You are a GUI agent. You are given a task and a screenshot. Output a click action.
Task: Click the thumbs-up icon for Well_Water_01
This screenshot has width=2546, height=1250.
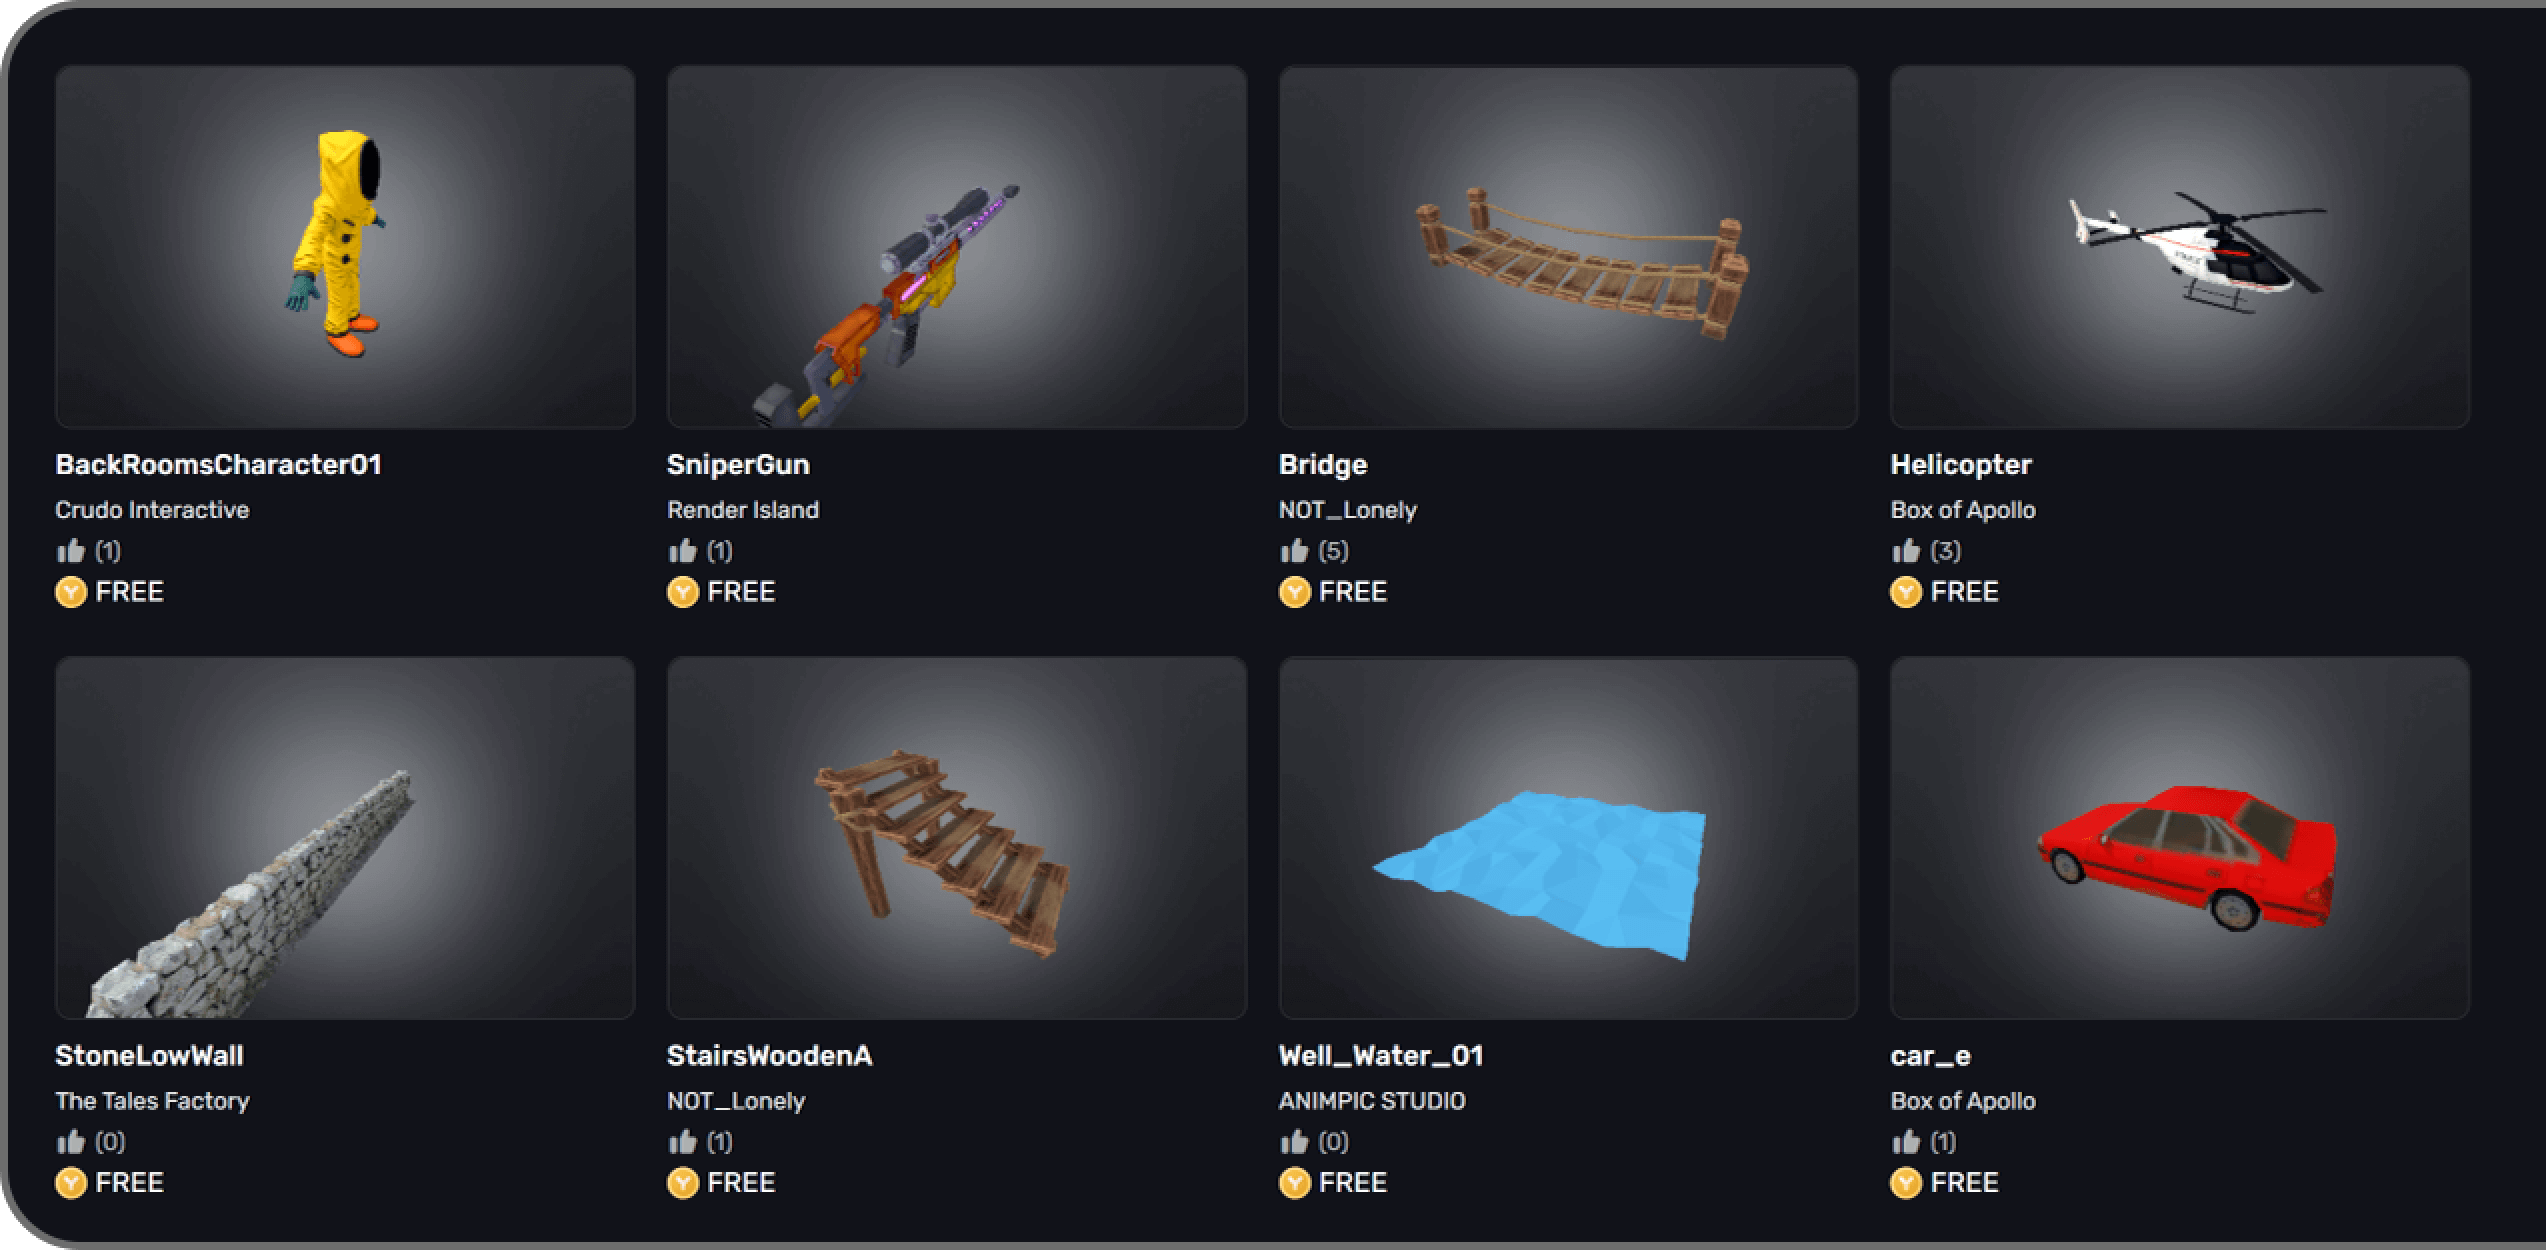point(1294,1141)
